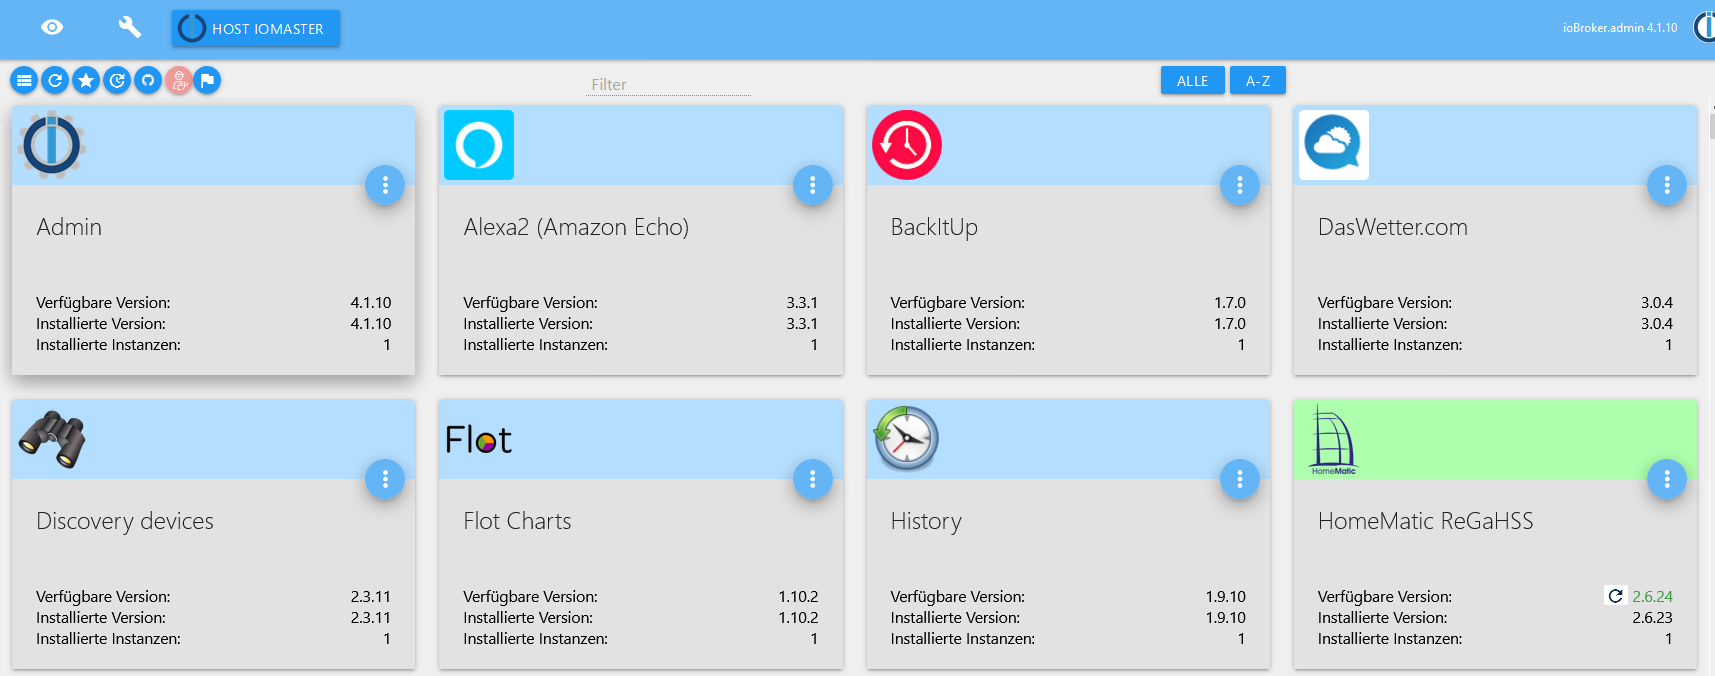This screenshot has width=1715, height=676.
Task: Click the HOST IOMASTER button
Action: point(256,28)
